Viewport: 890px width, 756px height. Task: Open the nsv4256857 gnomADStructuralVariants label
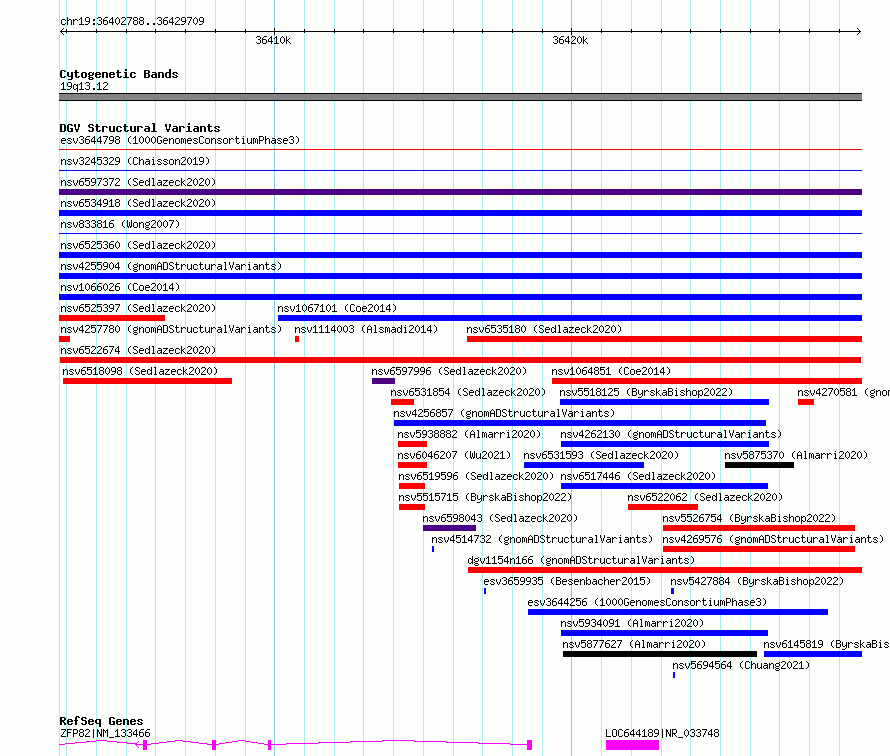(504, 413)
